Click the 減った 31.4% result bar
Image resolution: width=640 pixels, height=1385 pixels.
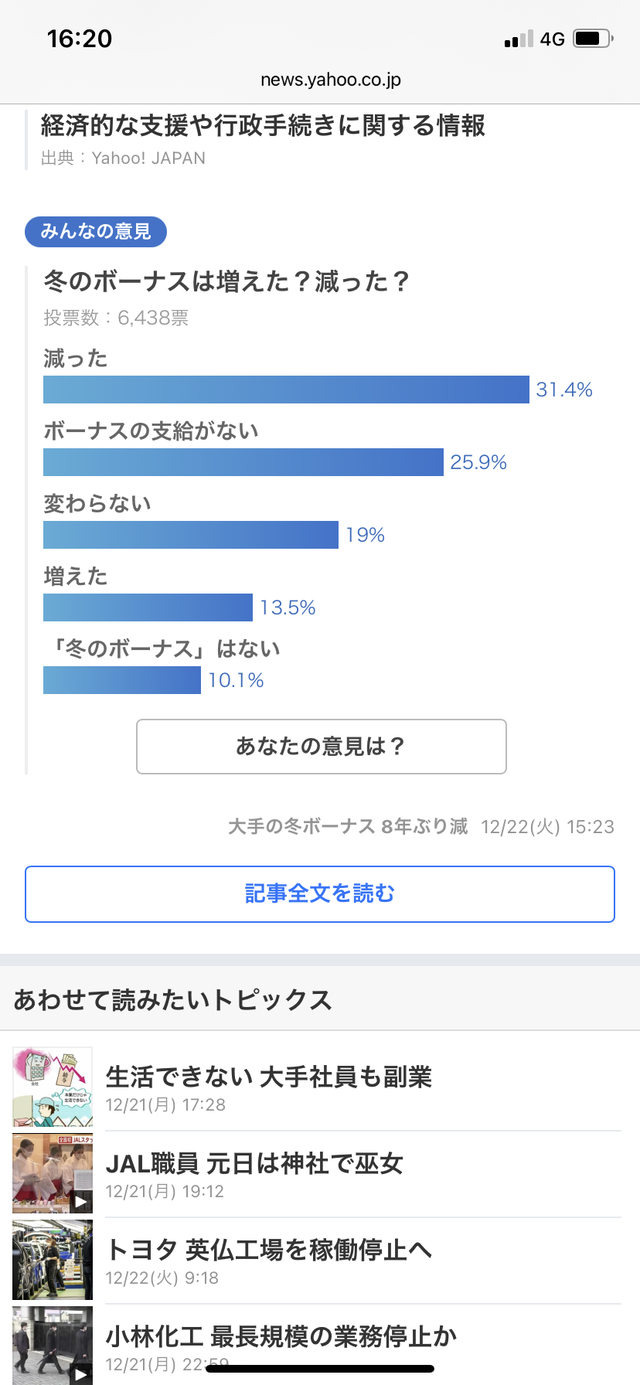pyautogui.click(x=286, y=389)
